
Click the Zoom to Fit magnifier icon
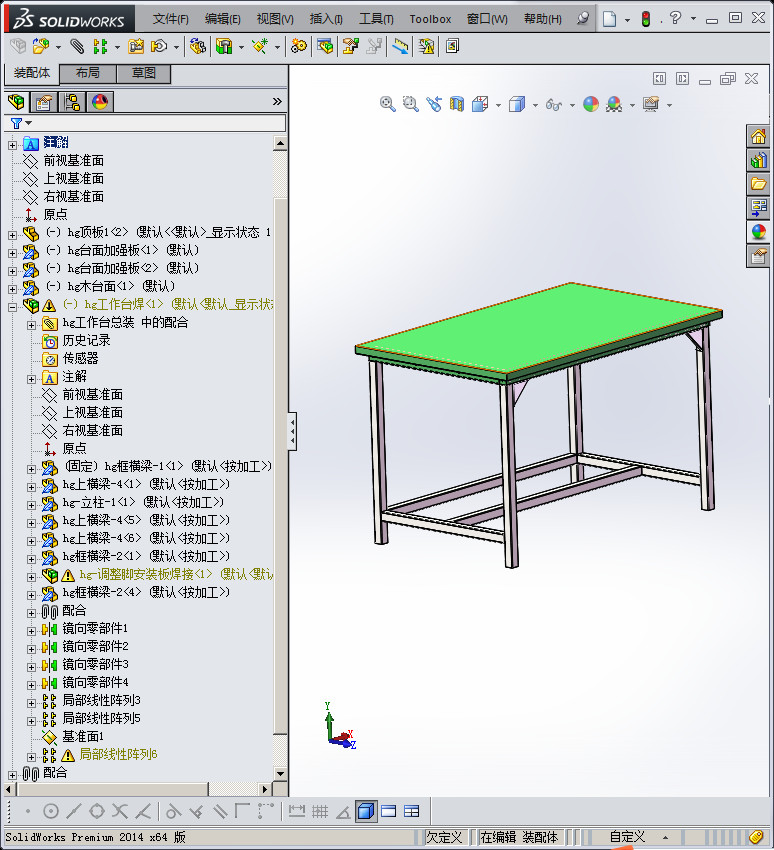point(387,104)
